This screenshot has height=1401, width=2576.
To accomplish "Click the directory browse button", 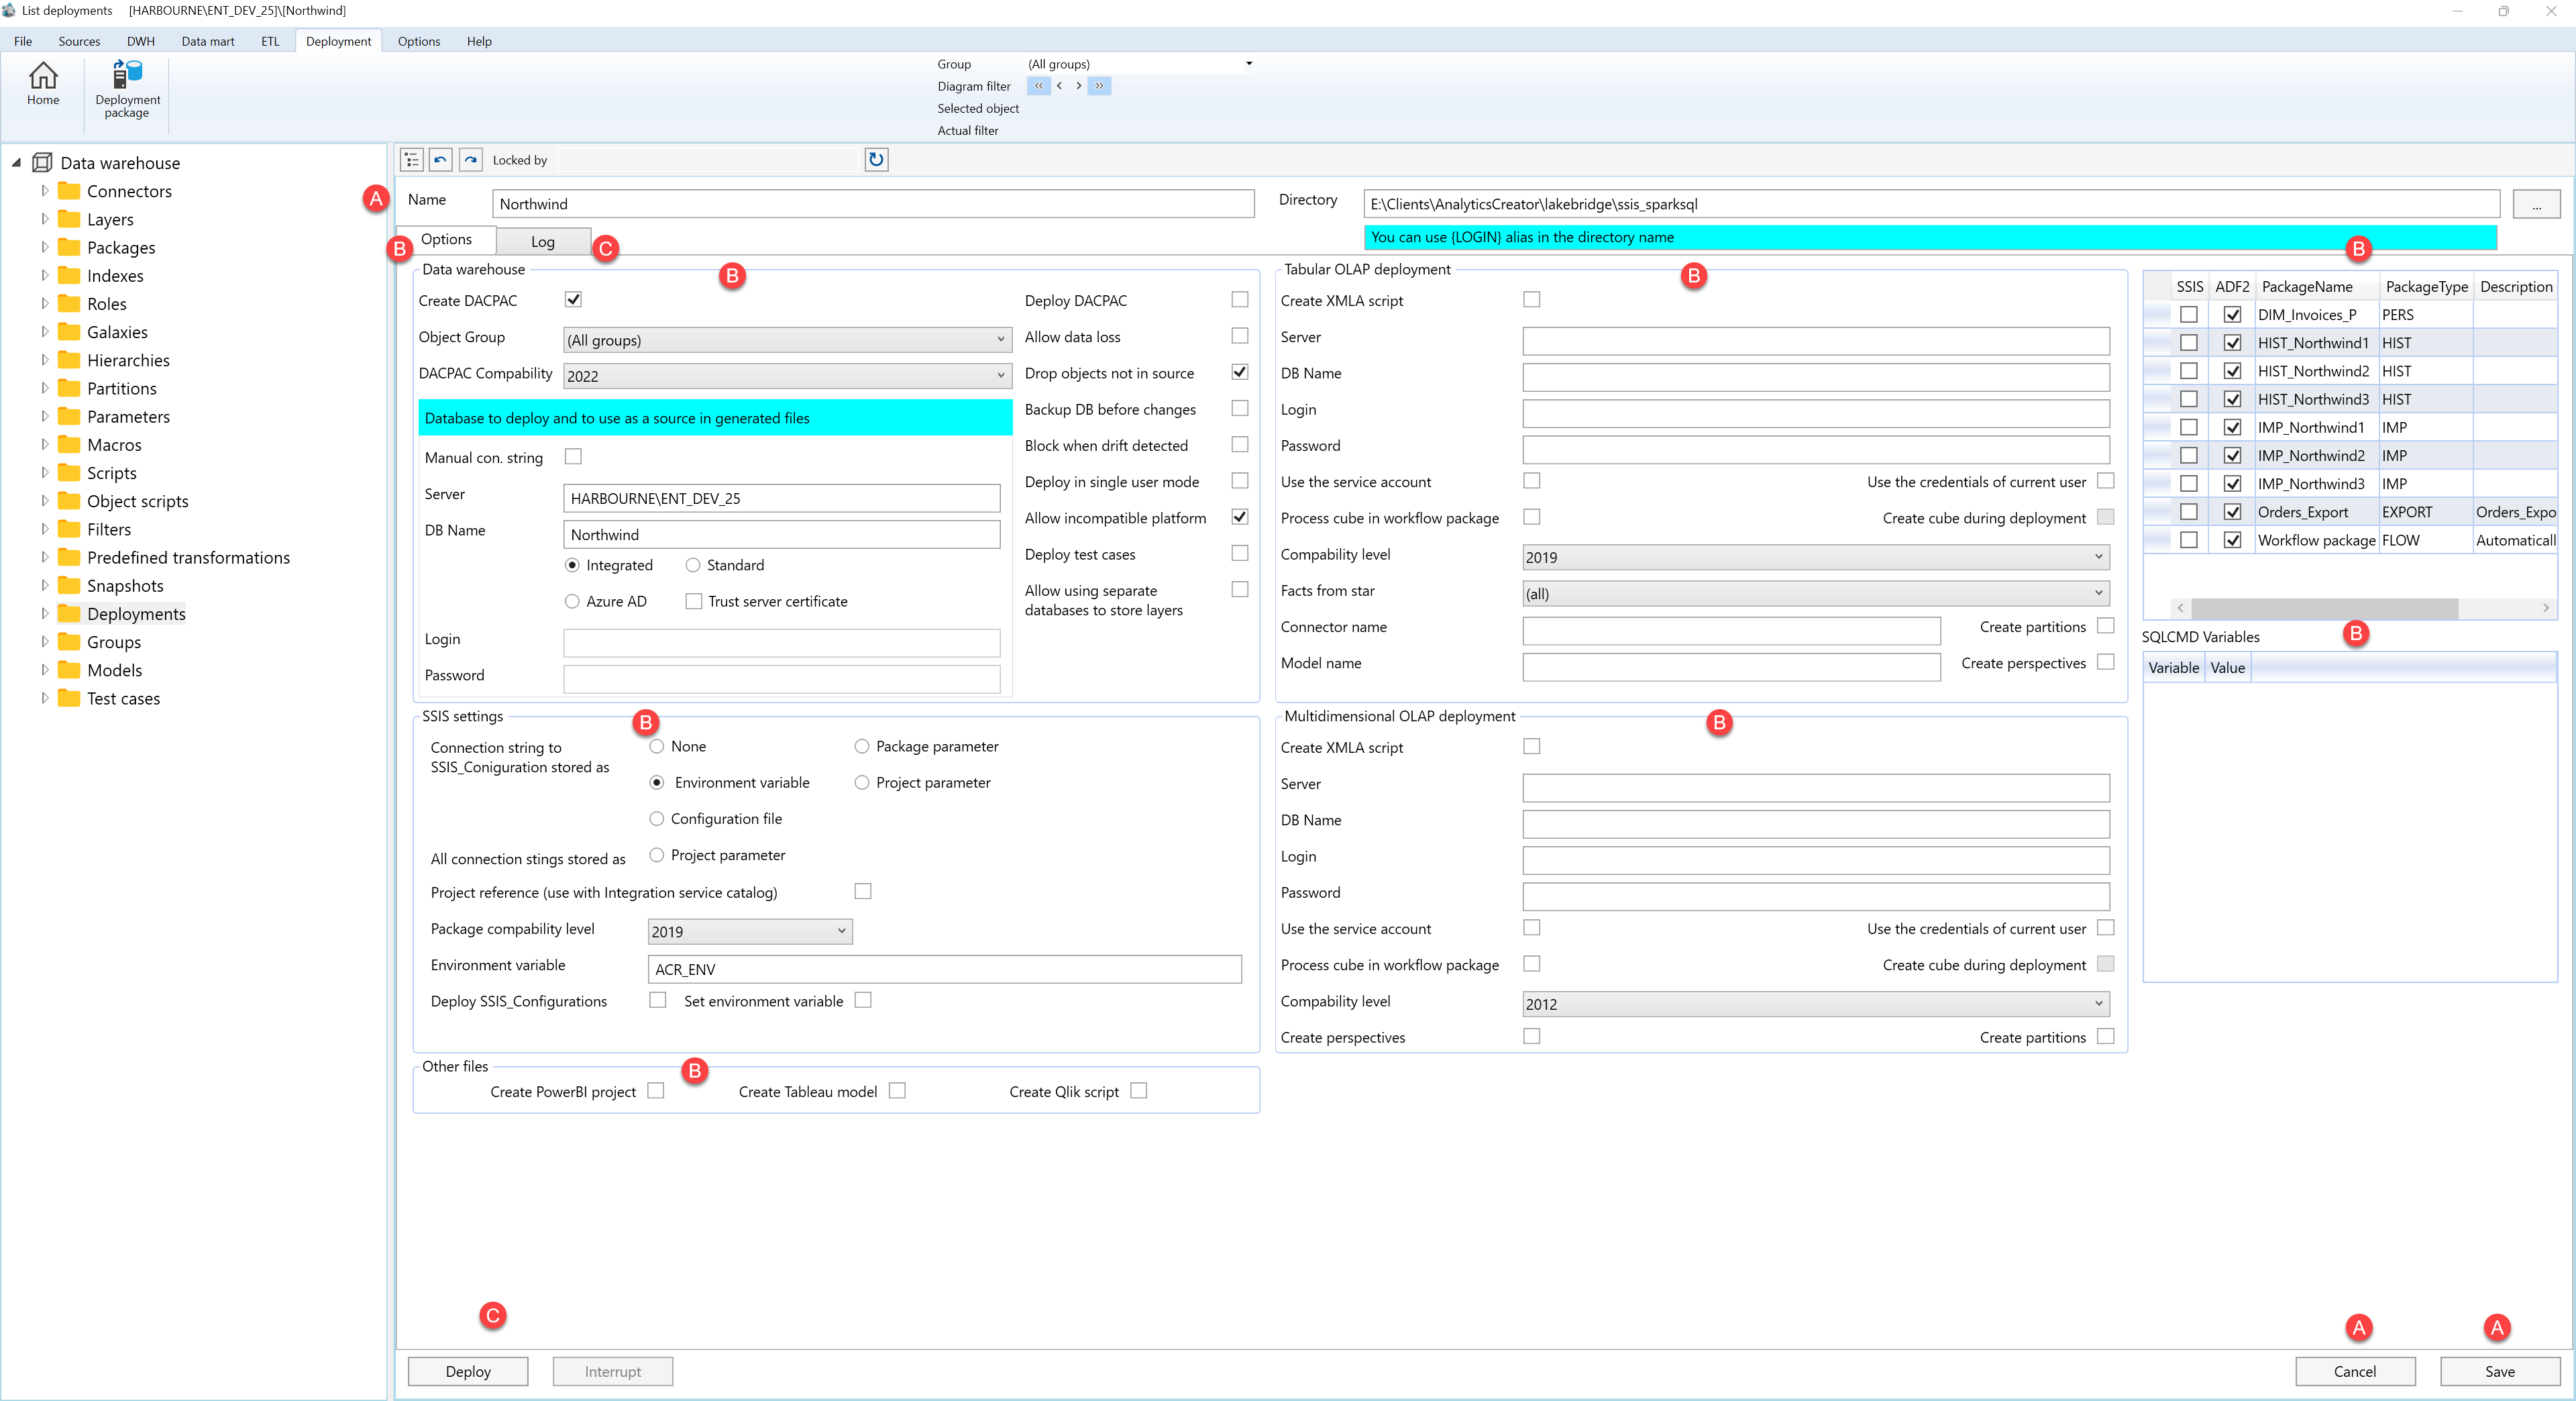I will point(2536,204).
